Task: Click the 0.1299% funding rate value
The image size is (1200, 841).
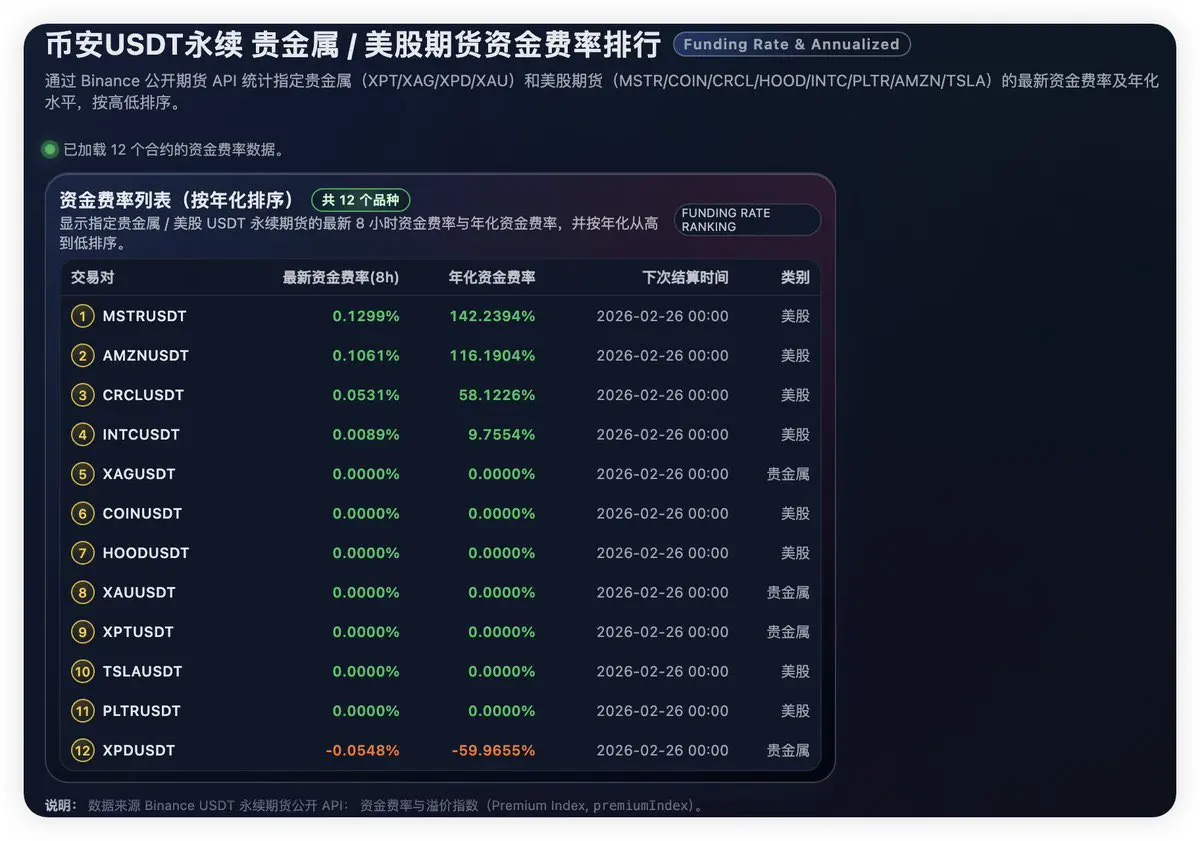Action: [x=366, y=316]
